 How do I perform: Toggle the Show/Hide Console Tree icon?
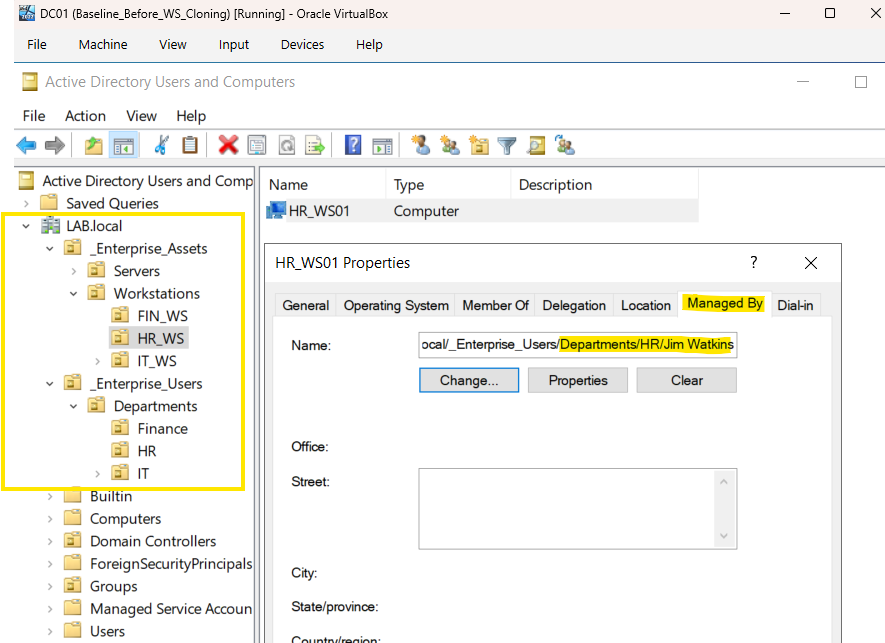click(x=124, y=146)
